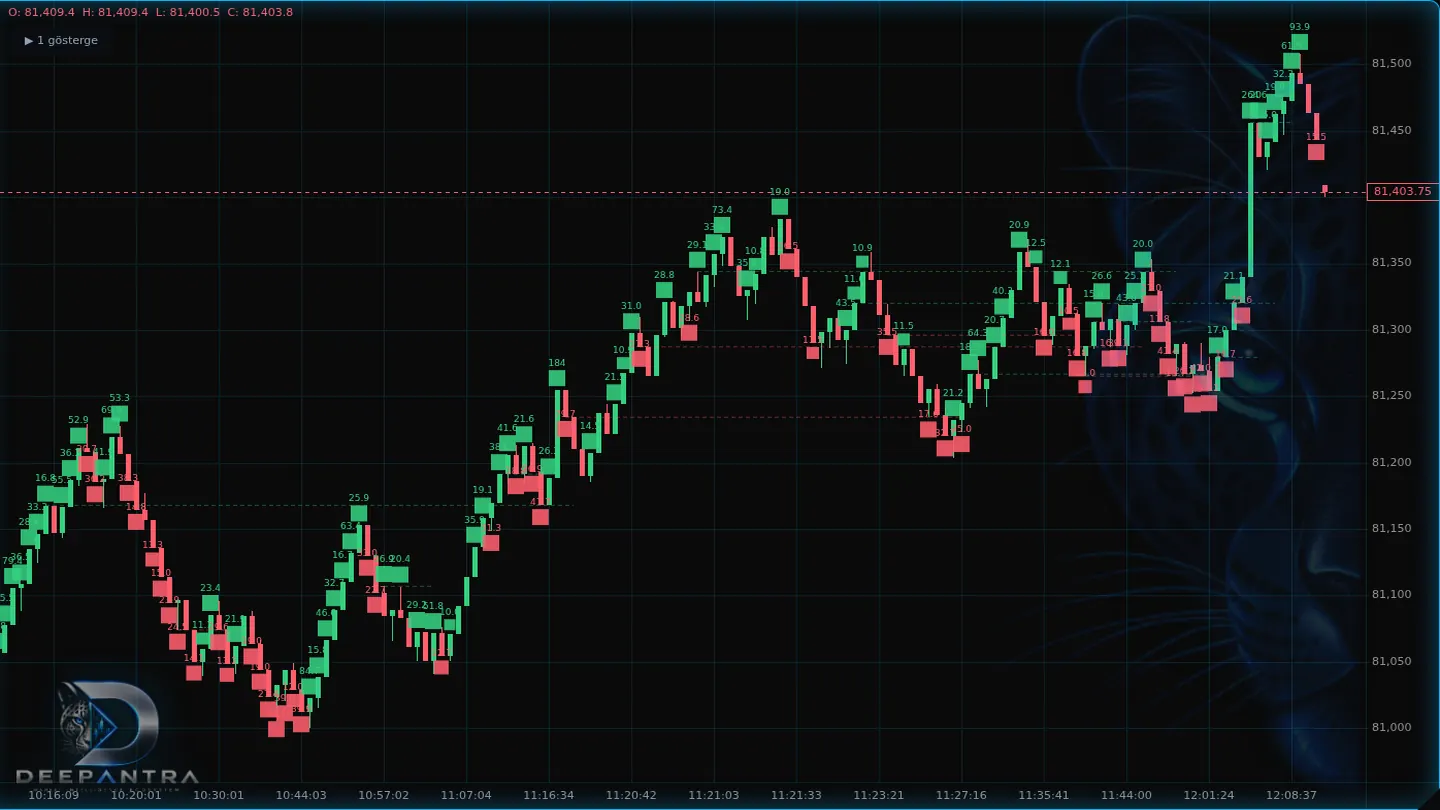Select the candle labeled 28.8
The height and width of the screenshot is (810, 1440).
[x=664, y=289]
